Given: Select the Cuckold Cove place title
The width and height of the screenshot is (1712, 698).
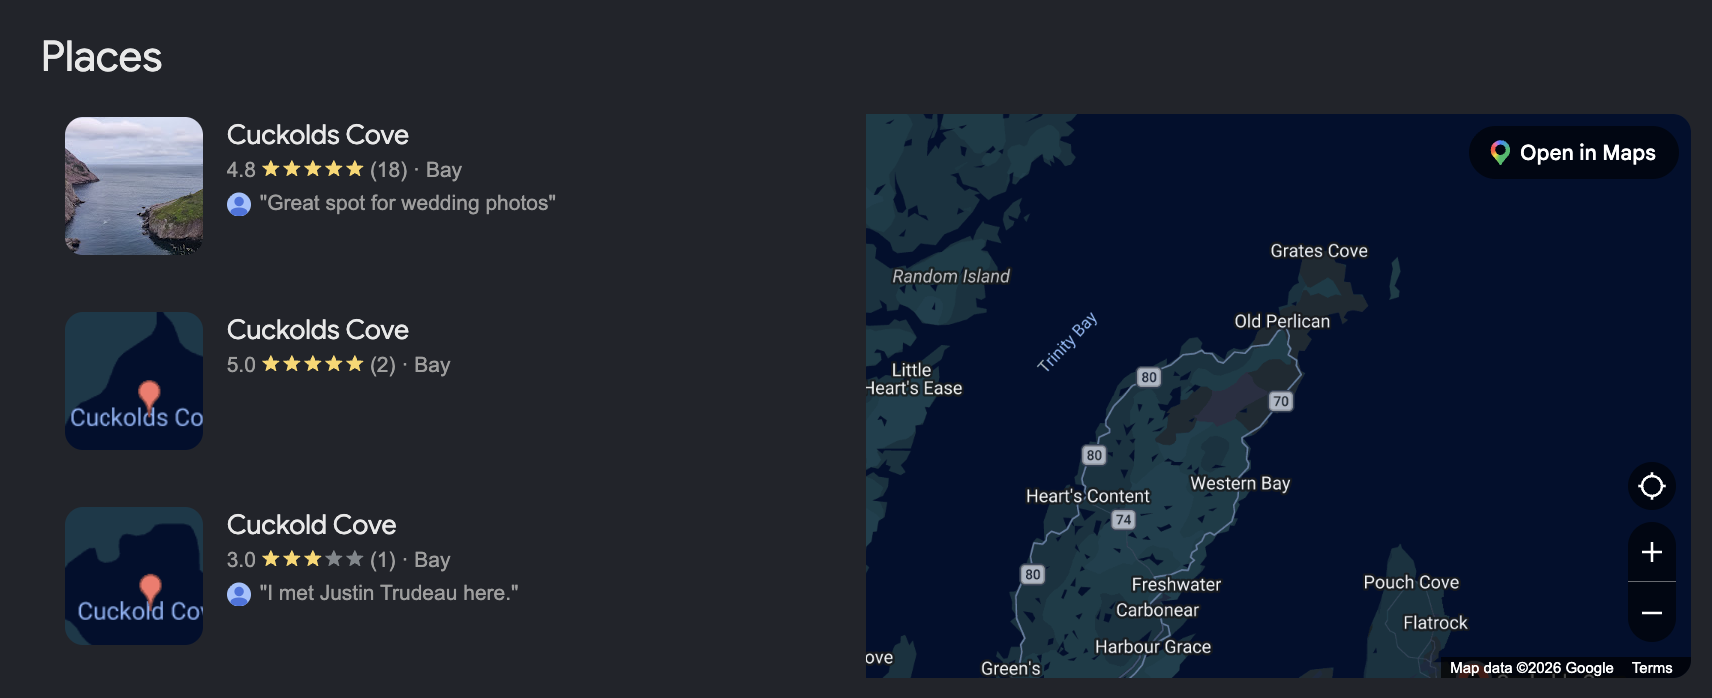Looking at the screenshot, I should [311, 525].
